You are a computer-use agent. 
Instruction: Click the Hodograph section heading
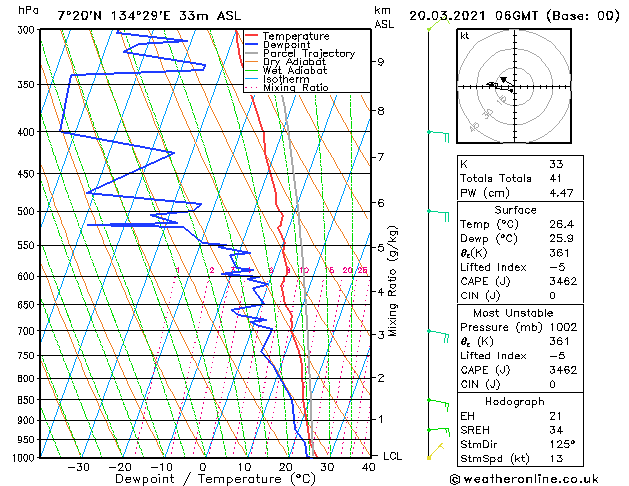click(x=515, y=402)
